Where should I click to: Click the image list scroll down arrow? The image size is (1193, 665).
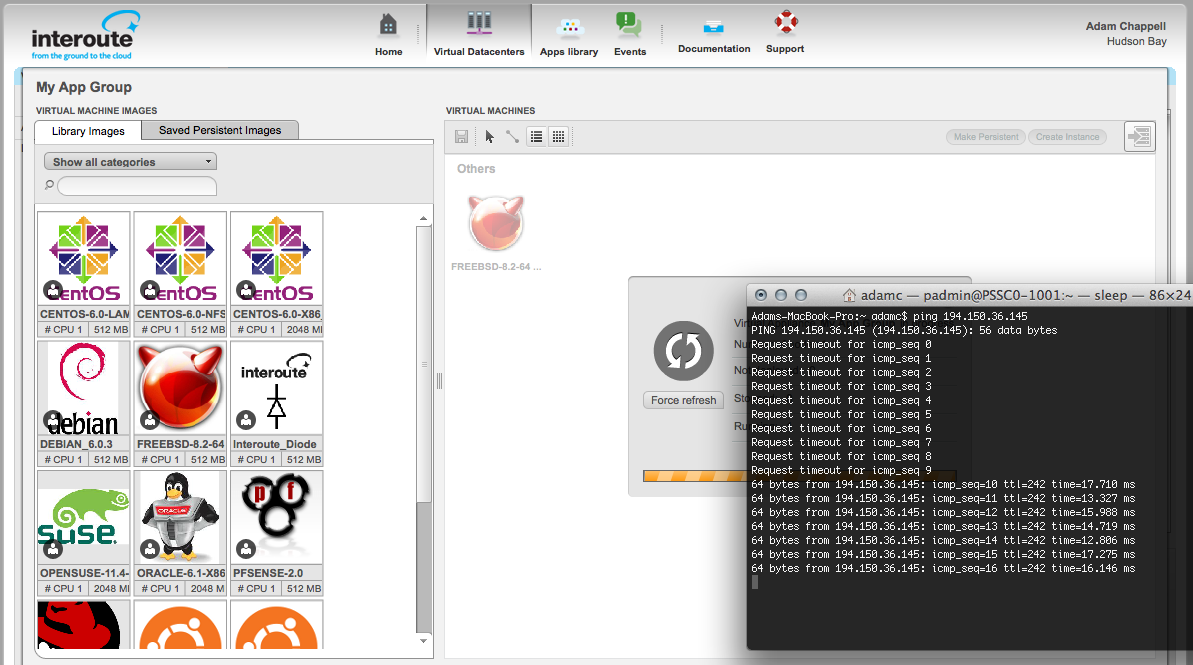tap(424, 641)
